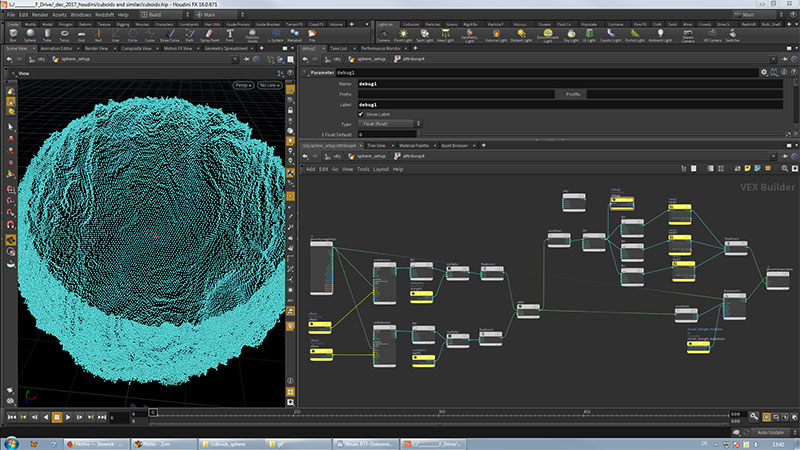Add a Switcher from the shelf
Image resolution: width=800 pixels, height=450 pixels.
click(x=733, y=35)
